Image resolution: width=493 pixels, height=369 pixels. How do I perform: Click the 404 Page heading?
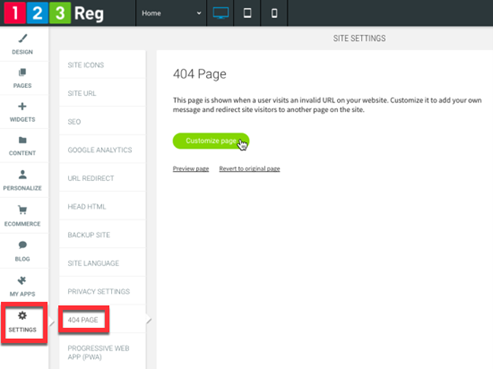(x=199, y=74)
